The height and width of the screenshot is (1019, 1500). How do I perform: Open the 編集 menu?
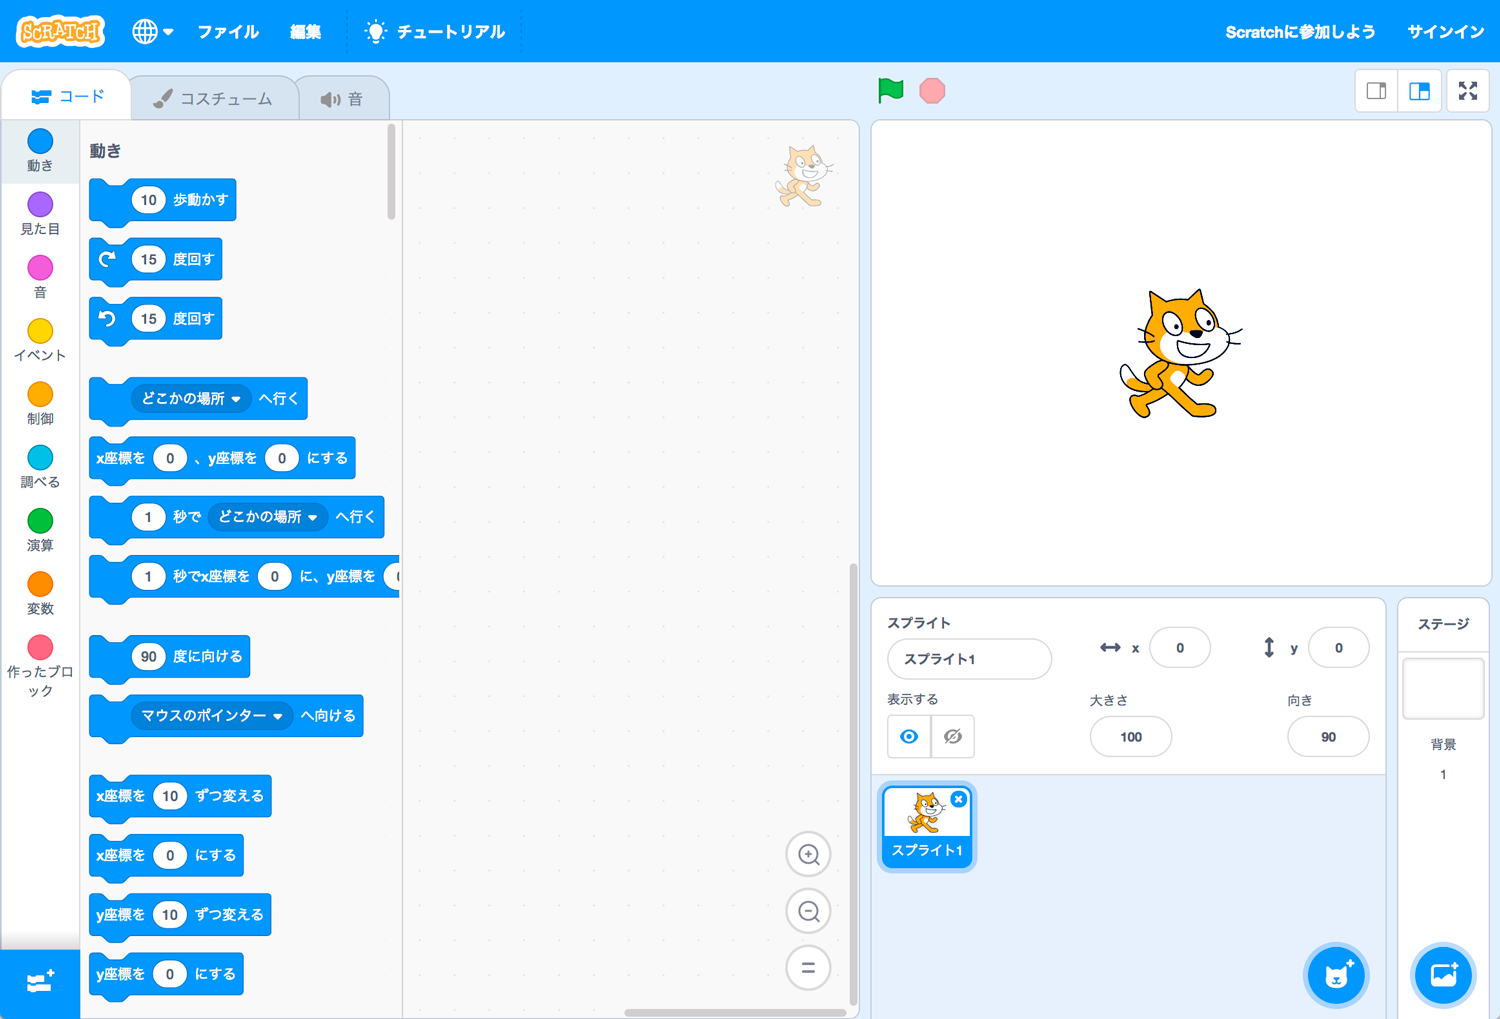click(x=306, y=31)
